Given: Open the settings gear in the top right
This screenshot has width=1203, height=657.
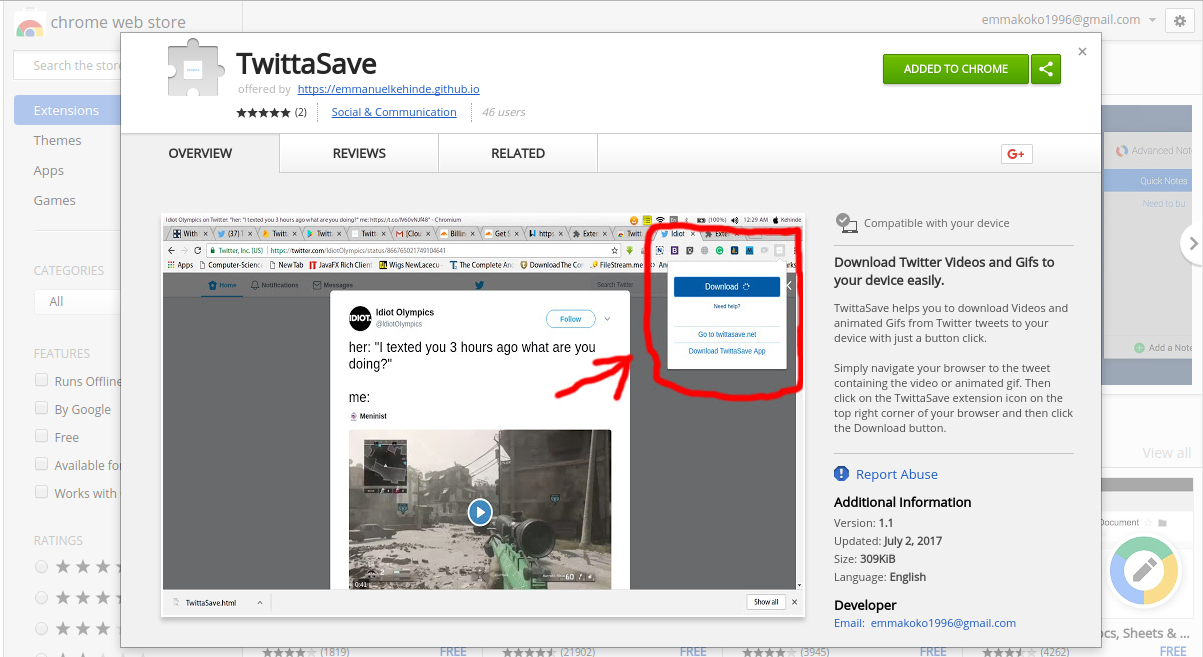Looking at the screenshot, I should pos(1183,20).
